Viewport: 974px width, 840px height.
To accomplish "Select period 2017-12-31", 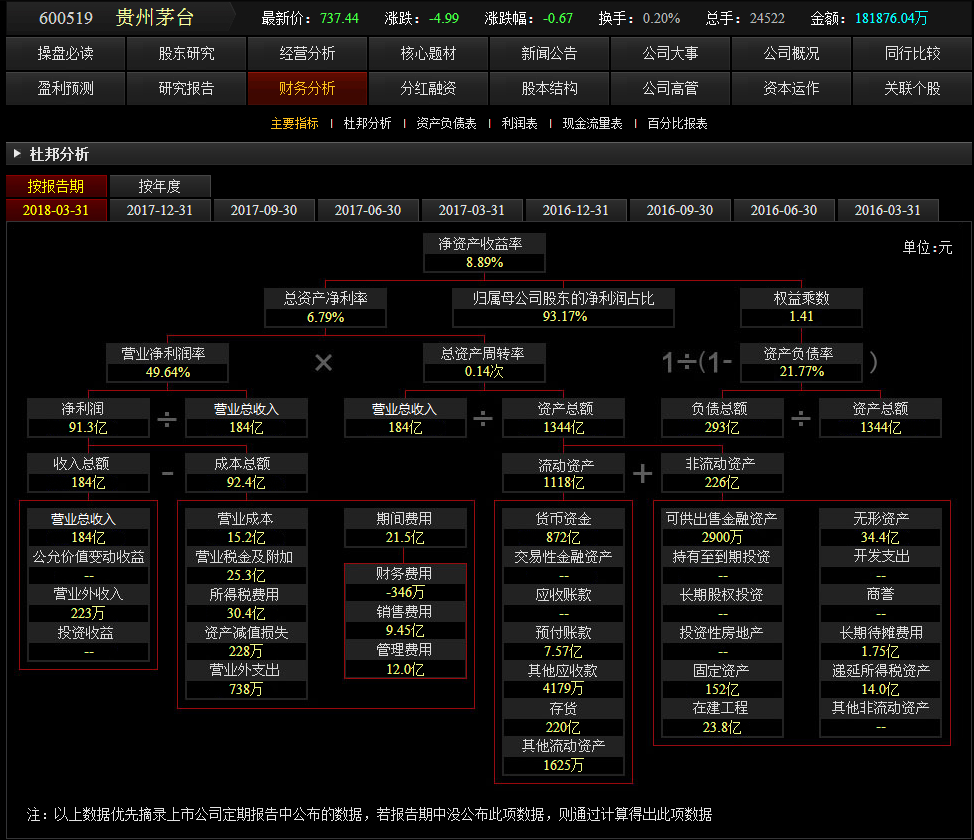I will [x=160, y=210].
